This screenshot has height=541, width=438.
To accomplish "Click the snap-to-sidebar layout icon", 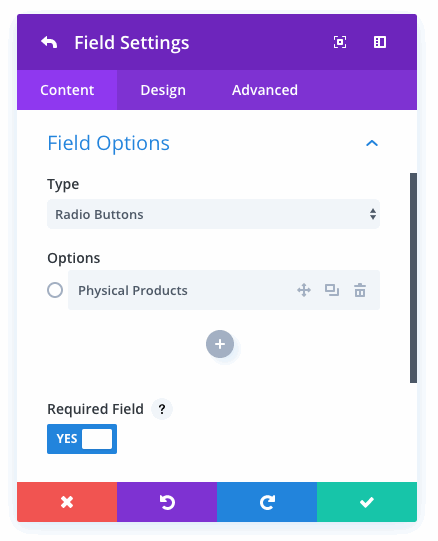I will pos(380,42).
